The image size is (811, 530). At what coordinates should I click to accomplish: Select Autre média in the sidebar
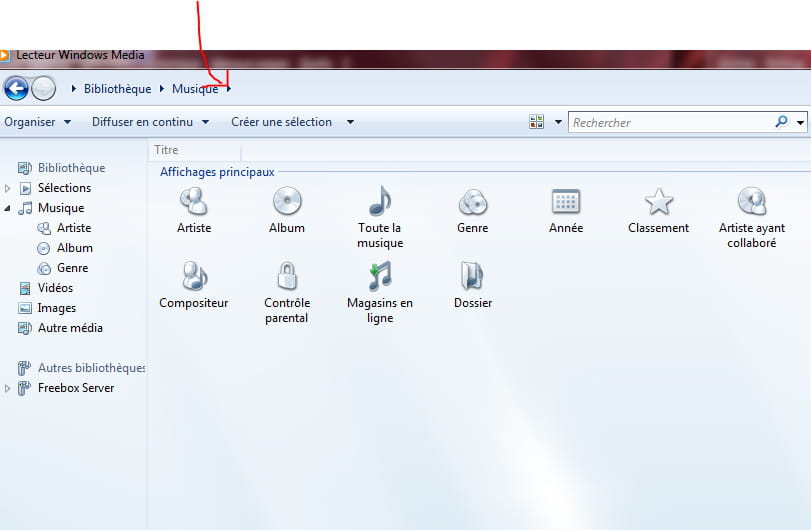70,328
